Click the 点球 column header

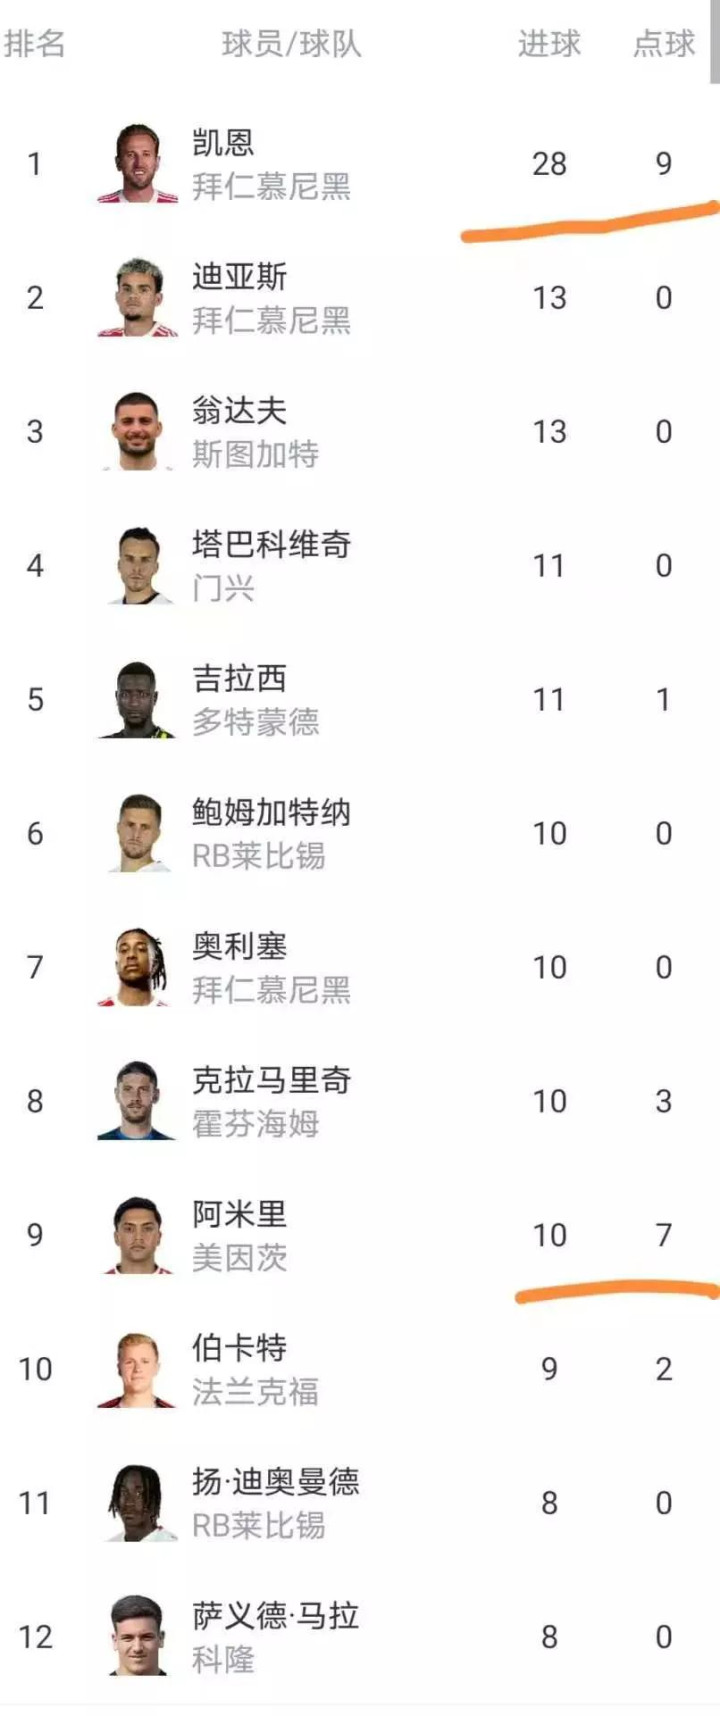[x=664, y=44]
